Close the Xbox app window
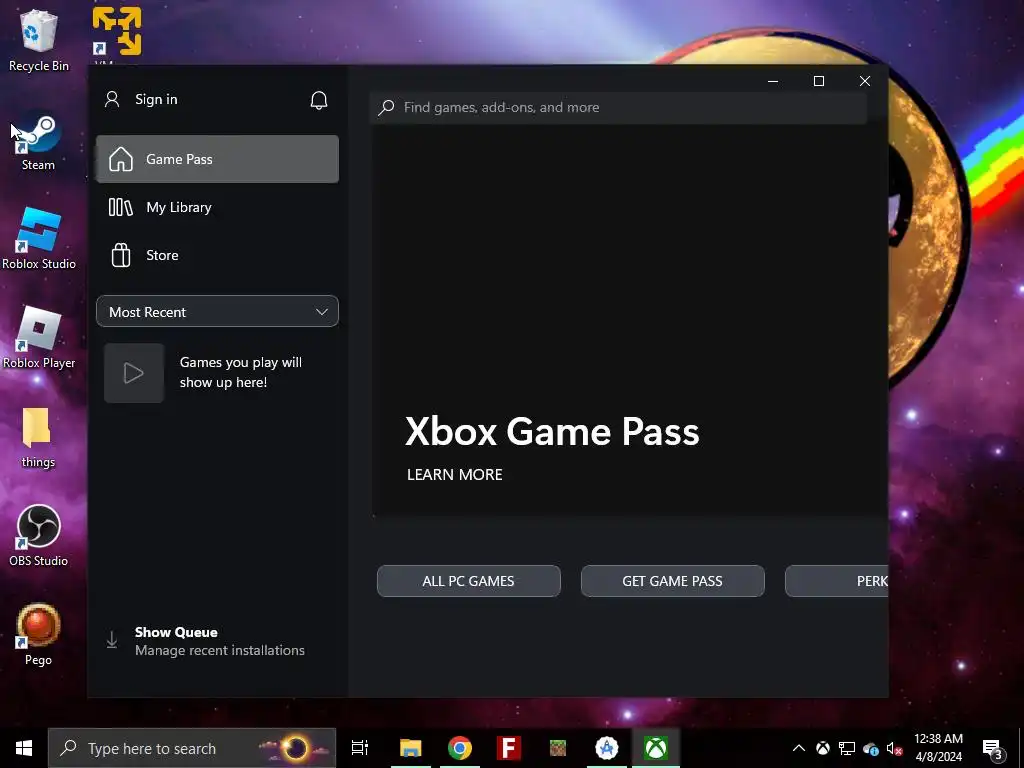The image size is (1024, 768). click(x=865, y=81)
